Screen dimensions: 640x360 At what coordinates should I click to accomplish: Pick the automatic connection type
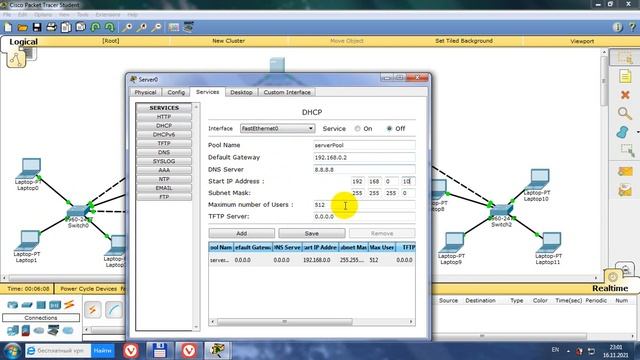(93, 310)
